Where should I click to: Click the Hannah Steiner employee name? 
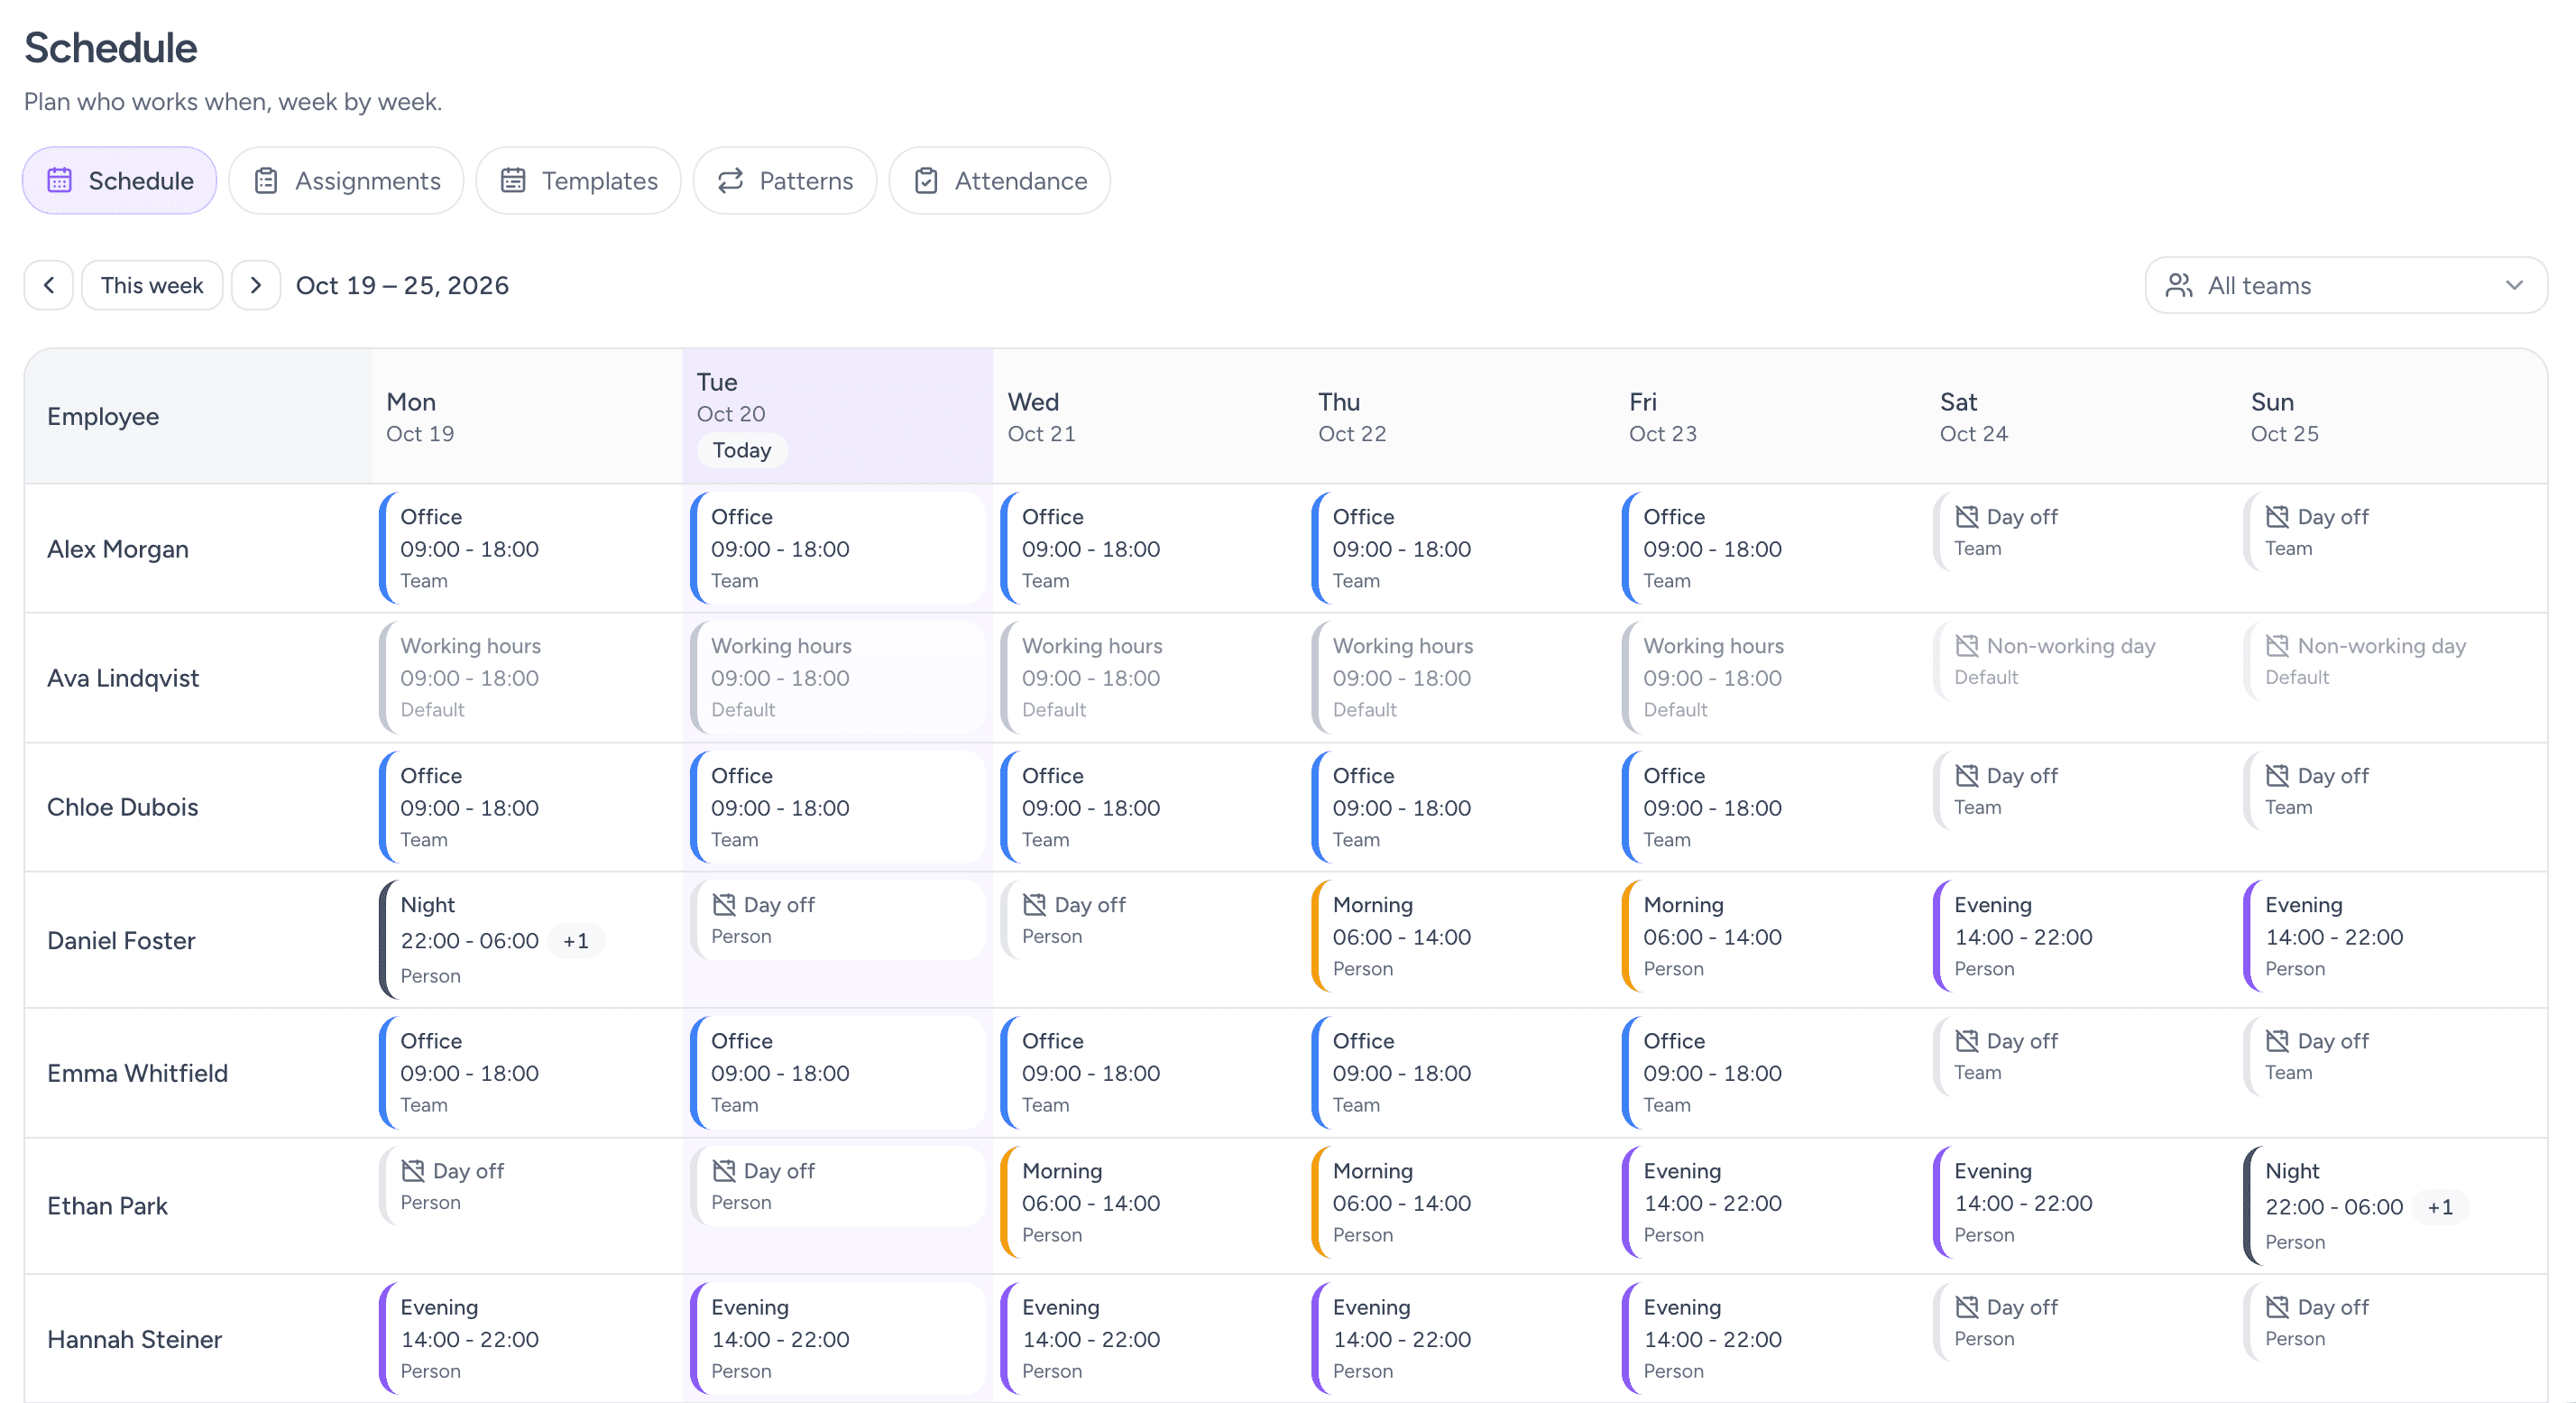coord(134,1340)
